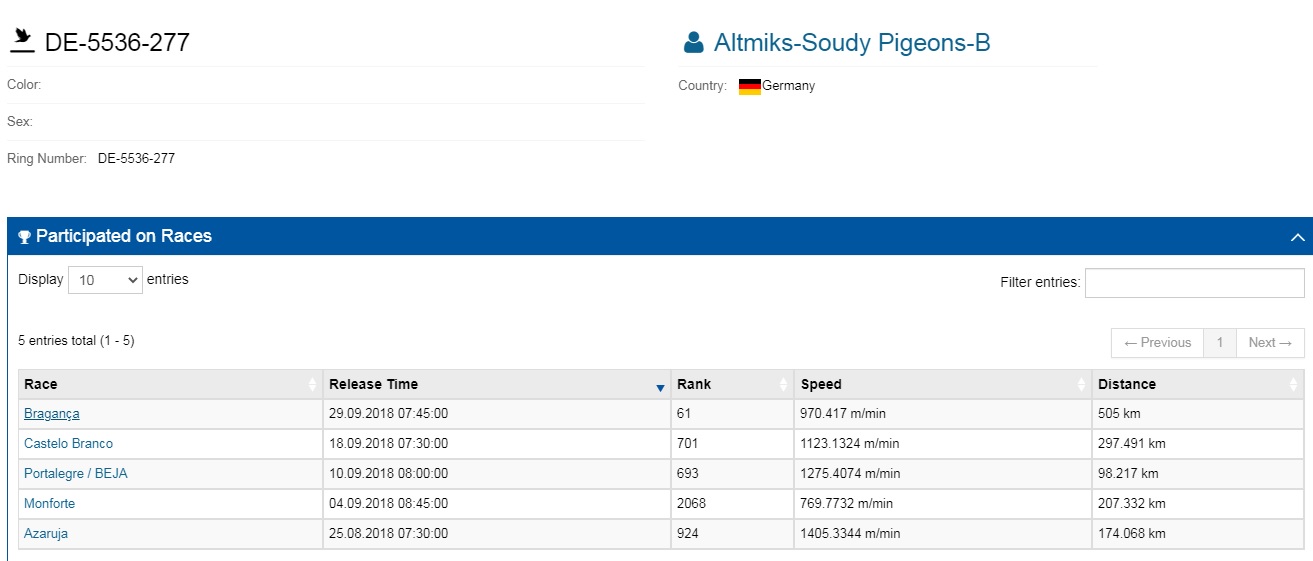
Task: Sort by Release Time column arrow
Action: coord(660,386)
